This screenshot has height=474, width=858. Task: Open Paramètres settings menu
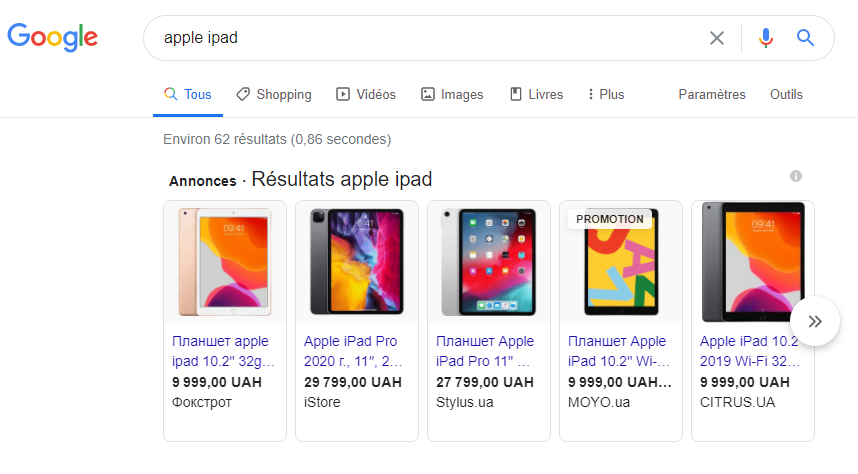point(712,94)
